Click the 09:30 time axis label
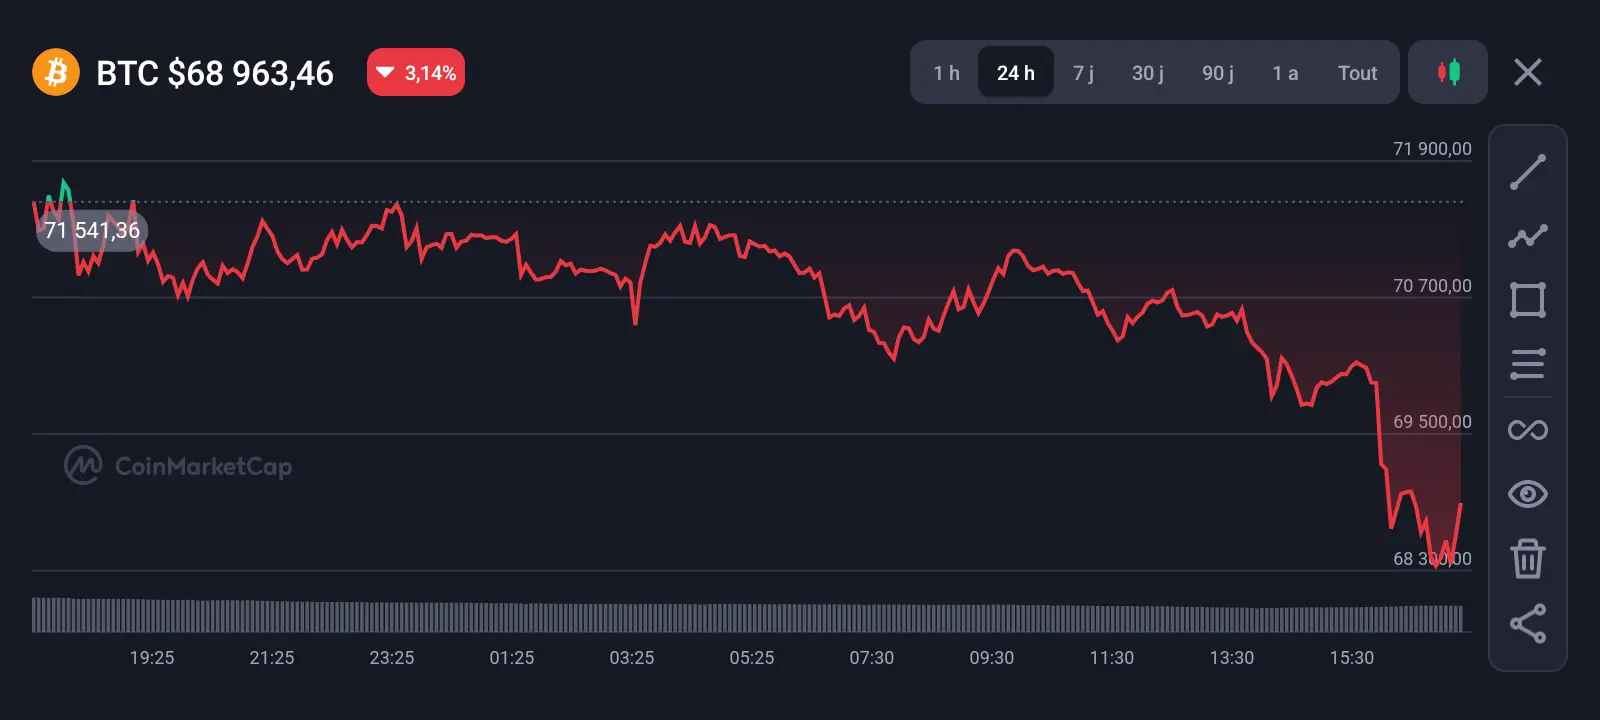 tap(992, 658)
